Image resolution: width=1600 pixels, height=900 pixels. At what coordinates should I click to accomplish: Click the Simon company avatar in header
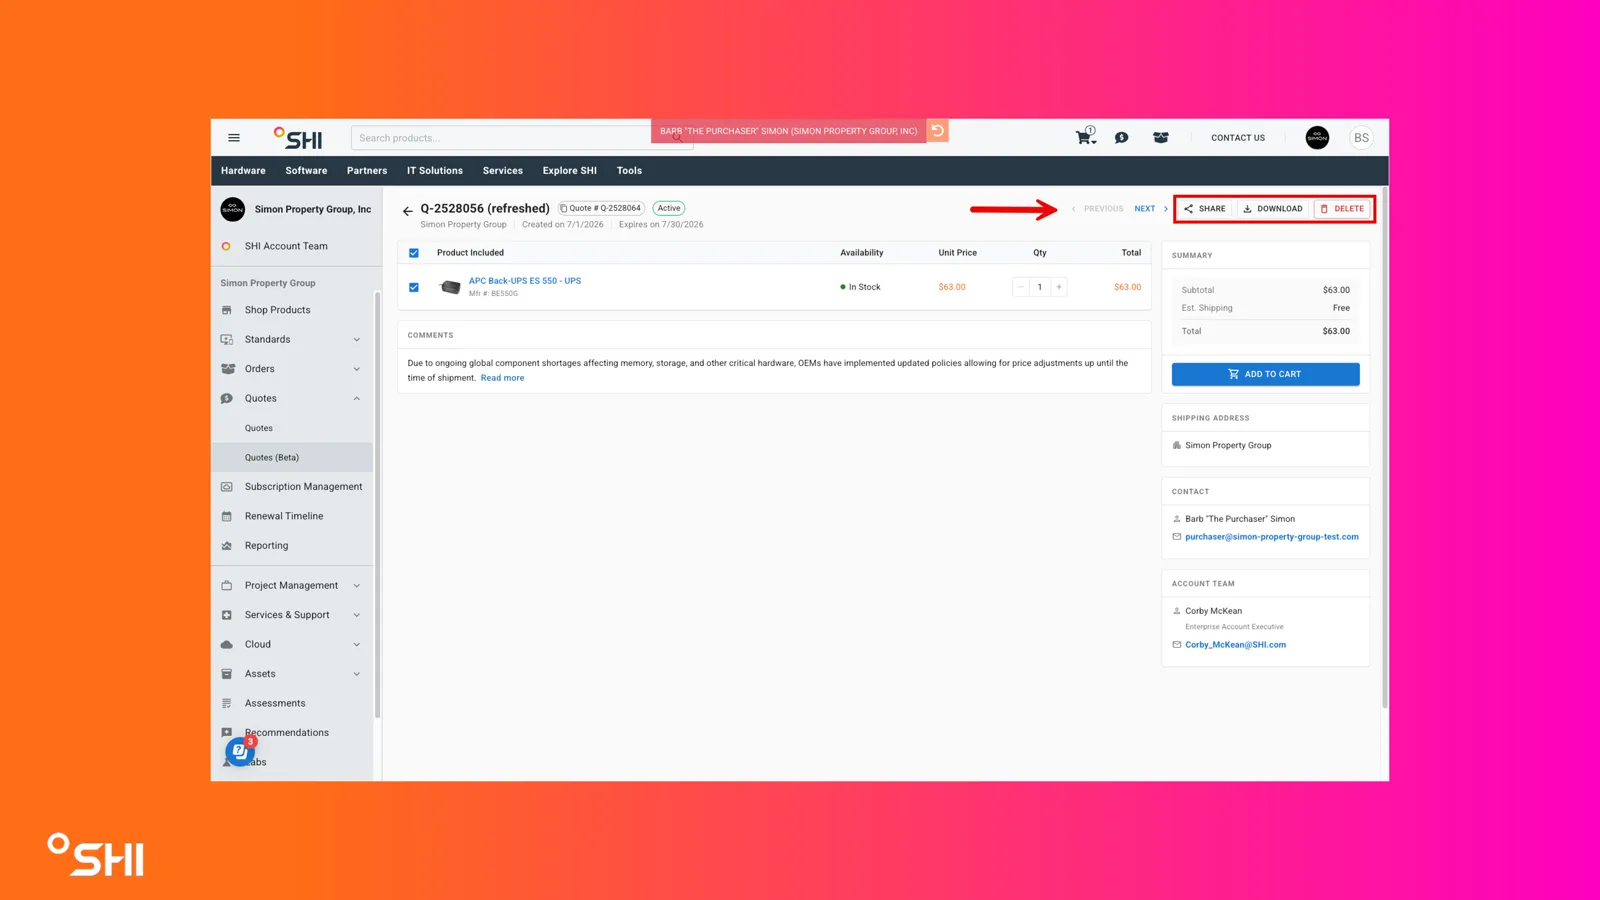(x=1317, y=138)
